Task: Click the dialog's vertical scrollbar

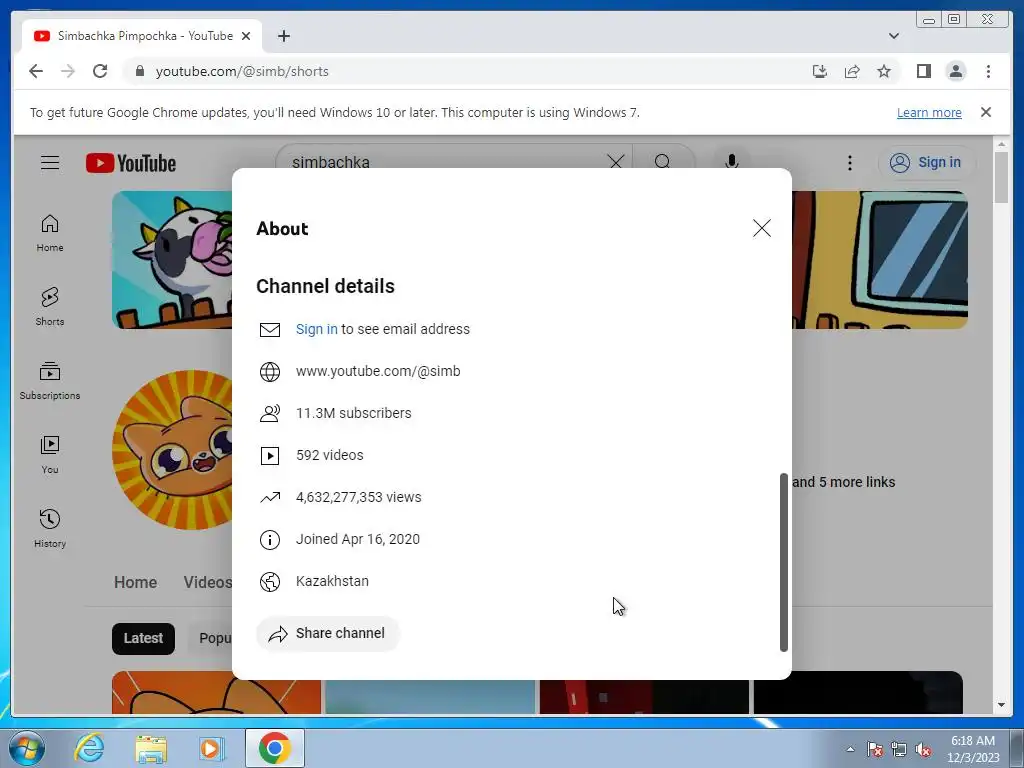Action: coord(784,562)
